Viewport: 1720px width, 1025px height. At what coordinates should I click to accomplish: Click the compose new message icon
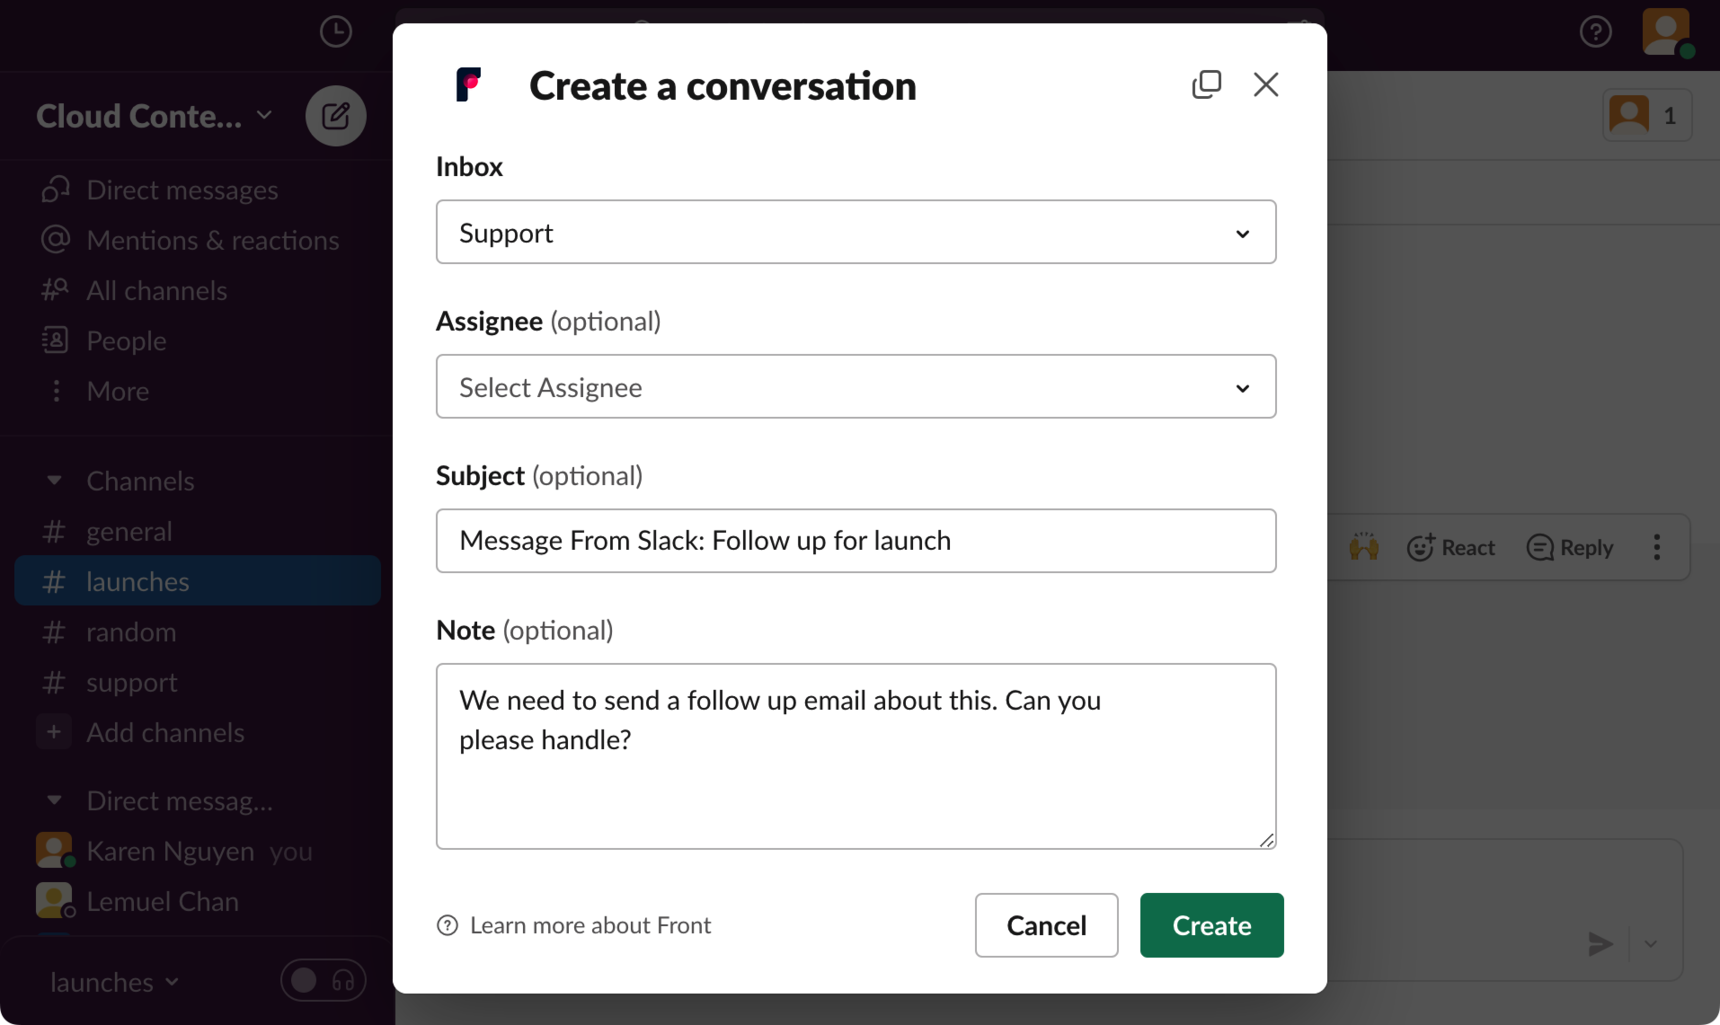pyautogui.click(x=336, y=116)
